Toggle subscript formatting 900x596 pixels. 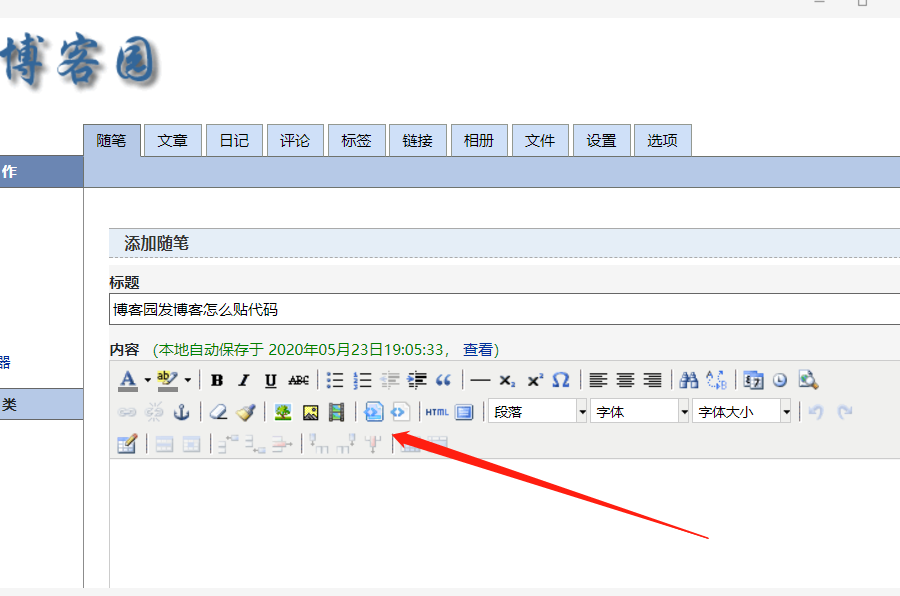[507, 380]
